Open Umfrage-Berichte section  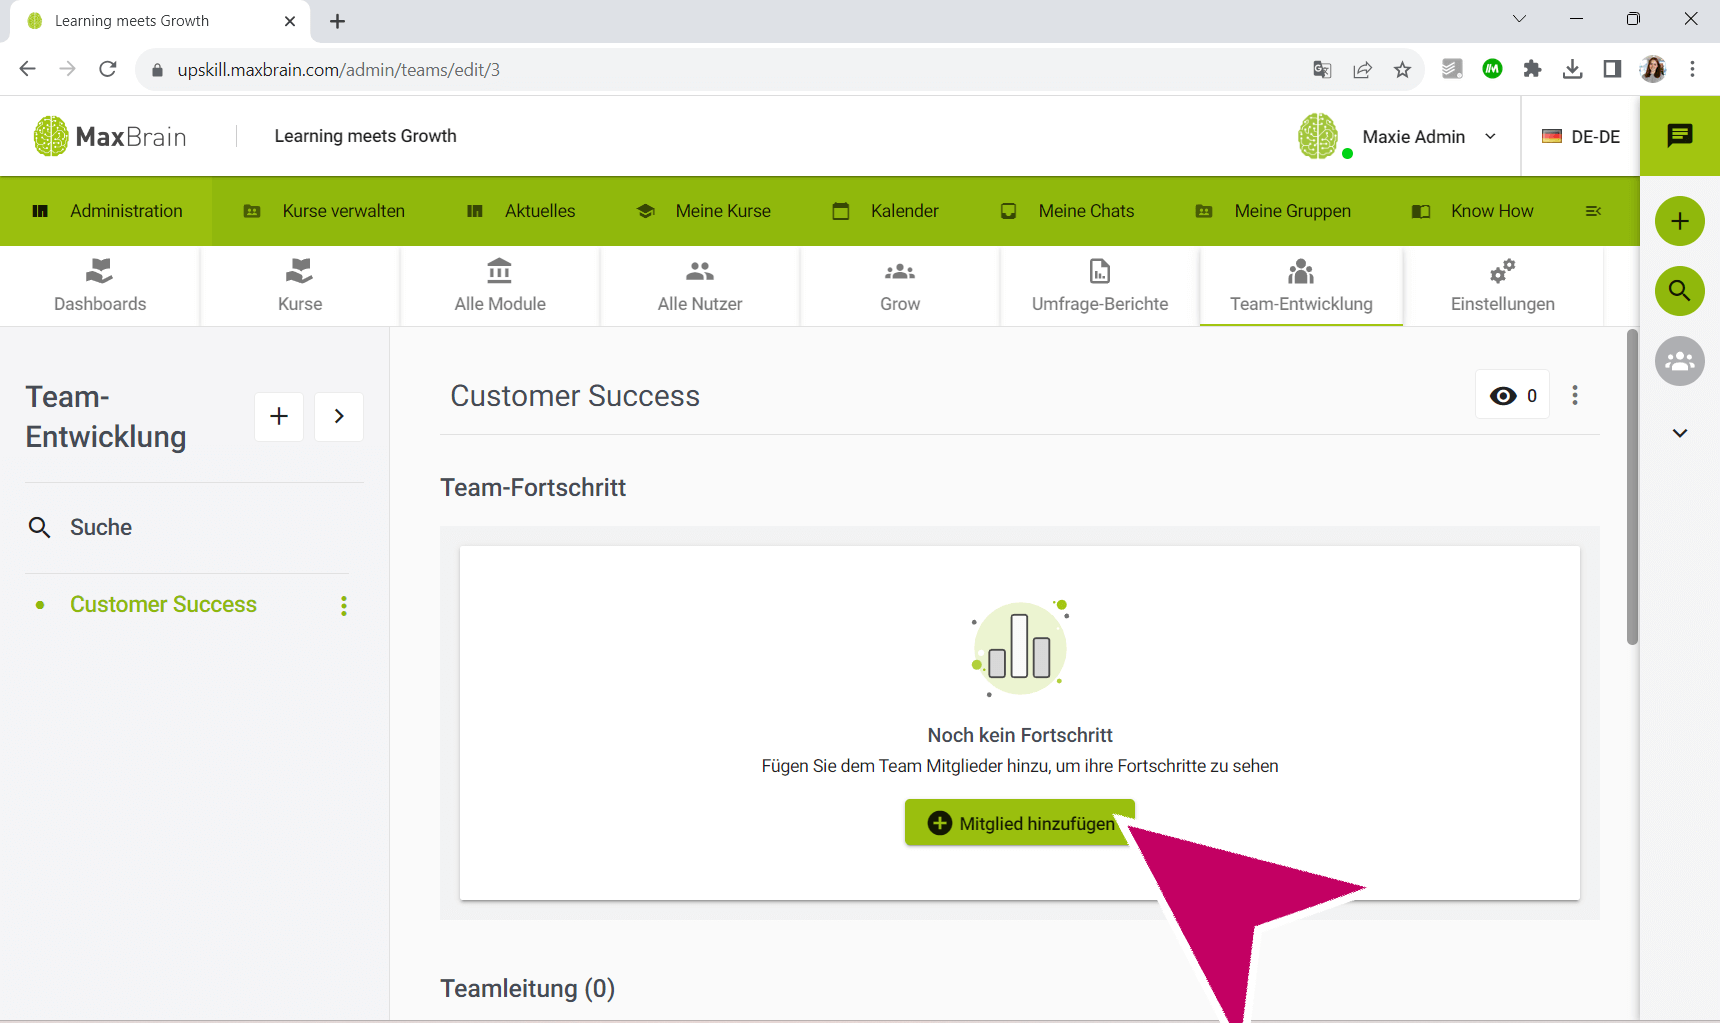coord(1100,286)
